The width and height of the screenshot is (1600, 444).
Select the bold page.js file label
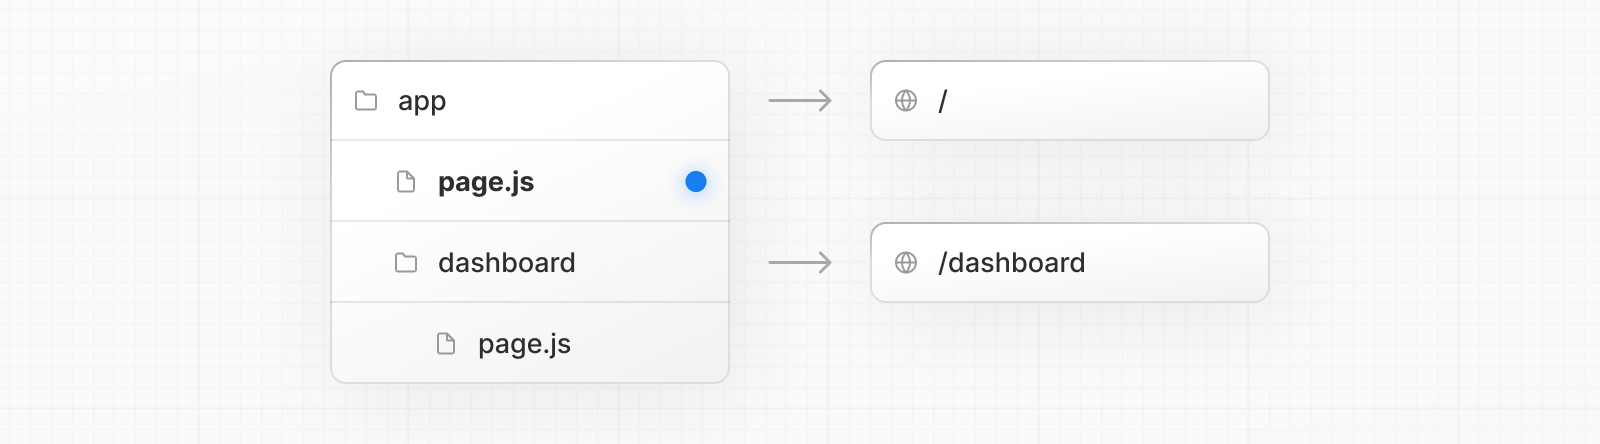click(486, 182)
